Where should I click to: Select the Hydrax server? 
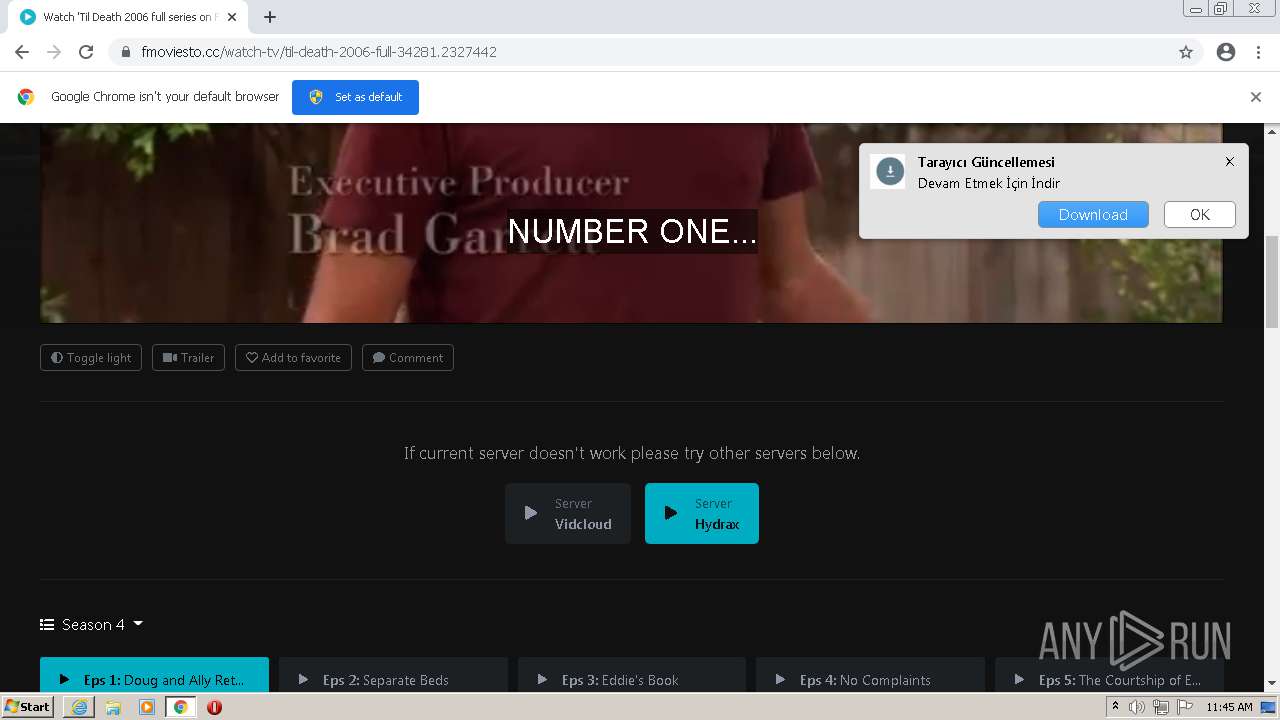point(702,514)
